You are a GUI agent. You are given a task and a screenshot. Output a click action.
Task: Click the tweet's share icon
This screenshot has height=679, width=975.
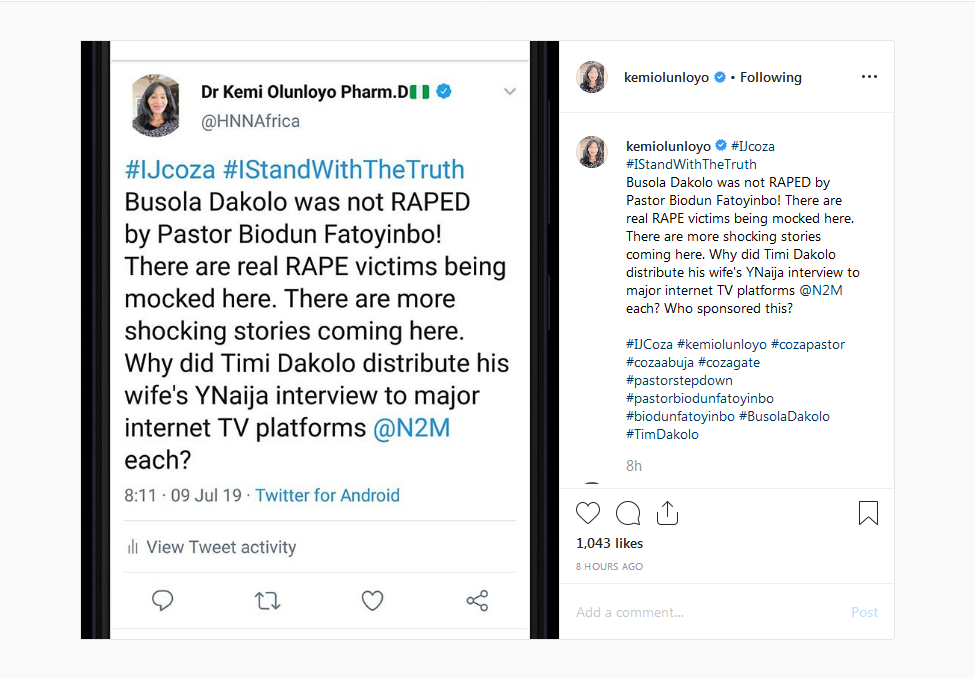click(477, 600)
